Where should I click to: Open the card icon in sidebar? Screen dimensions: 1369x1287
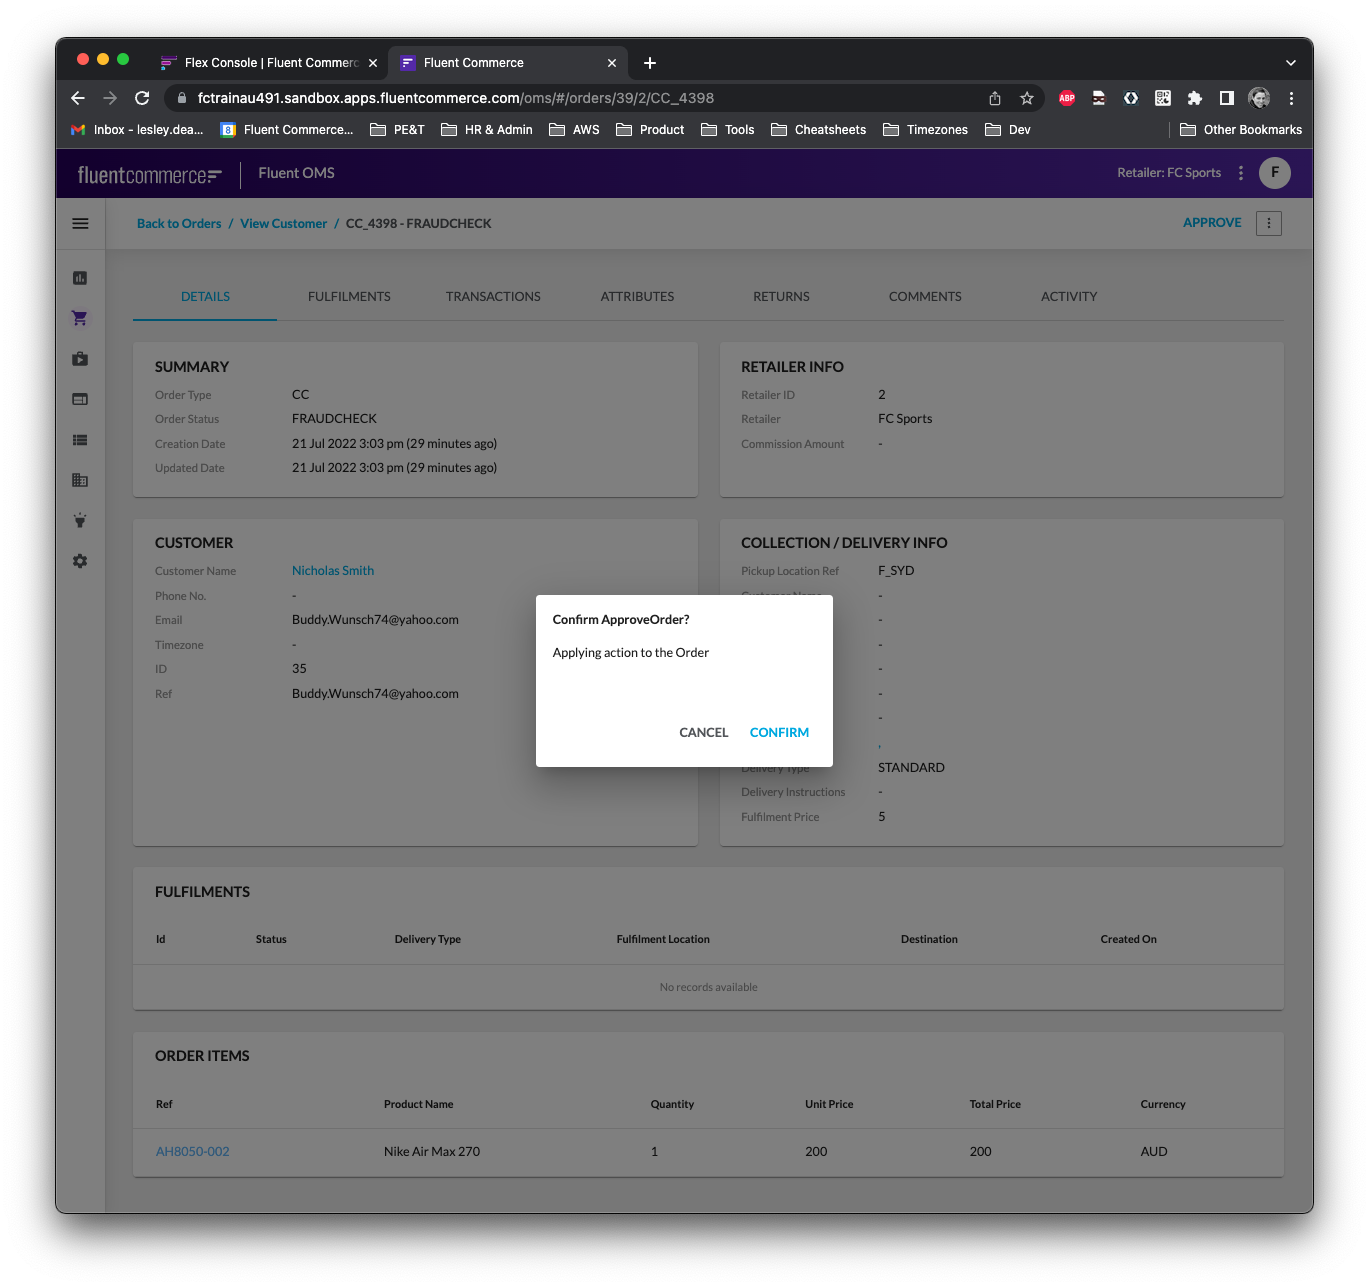80,399
